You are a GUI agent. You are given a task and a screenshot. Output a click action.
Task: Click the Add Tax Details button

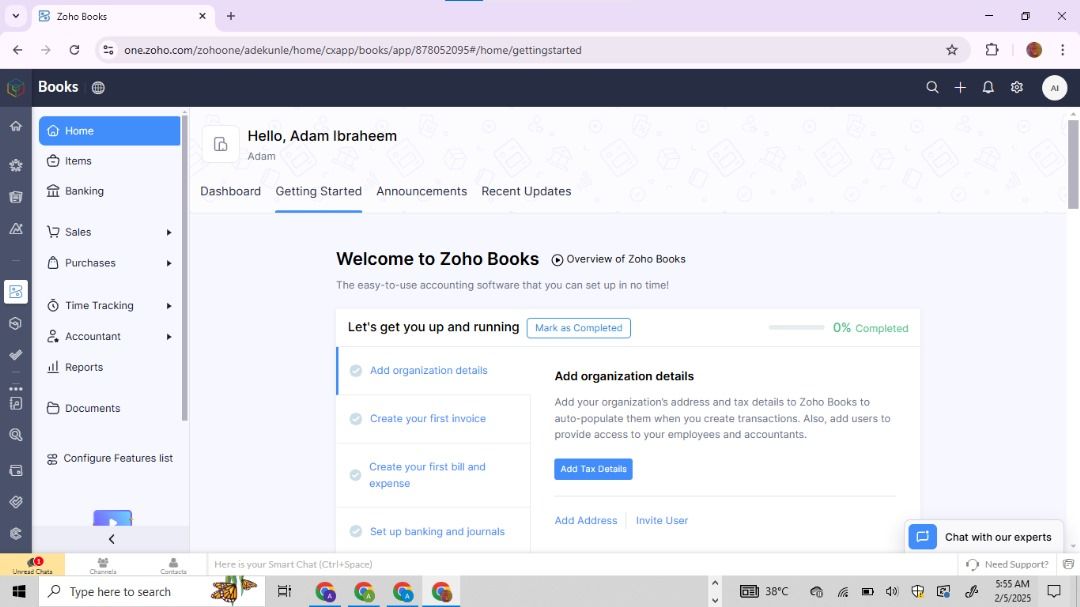[593, 469]
